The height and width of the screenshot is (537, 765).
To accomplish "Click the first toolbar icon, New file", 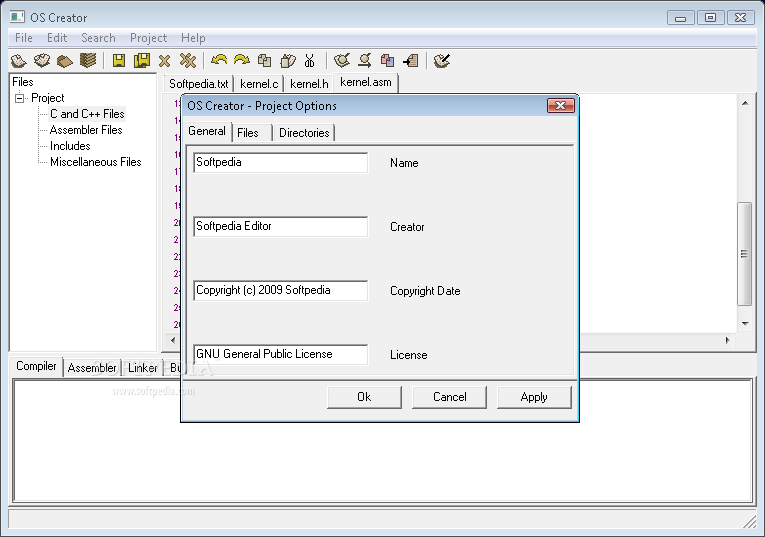I will [x=19, y=61].
